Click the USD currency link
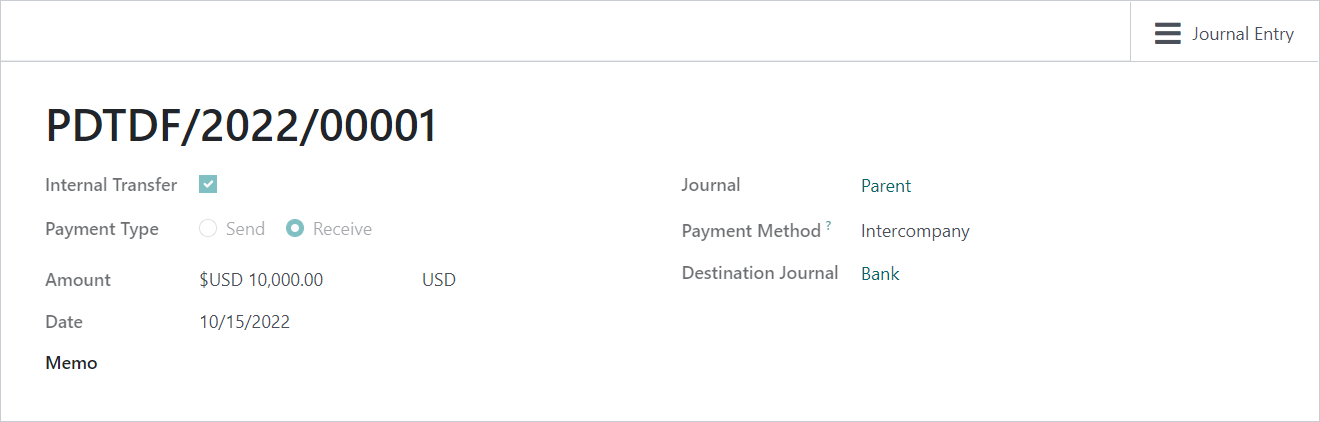The height and width of the screenshot is (422, 1320). (439, 280)
